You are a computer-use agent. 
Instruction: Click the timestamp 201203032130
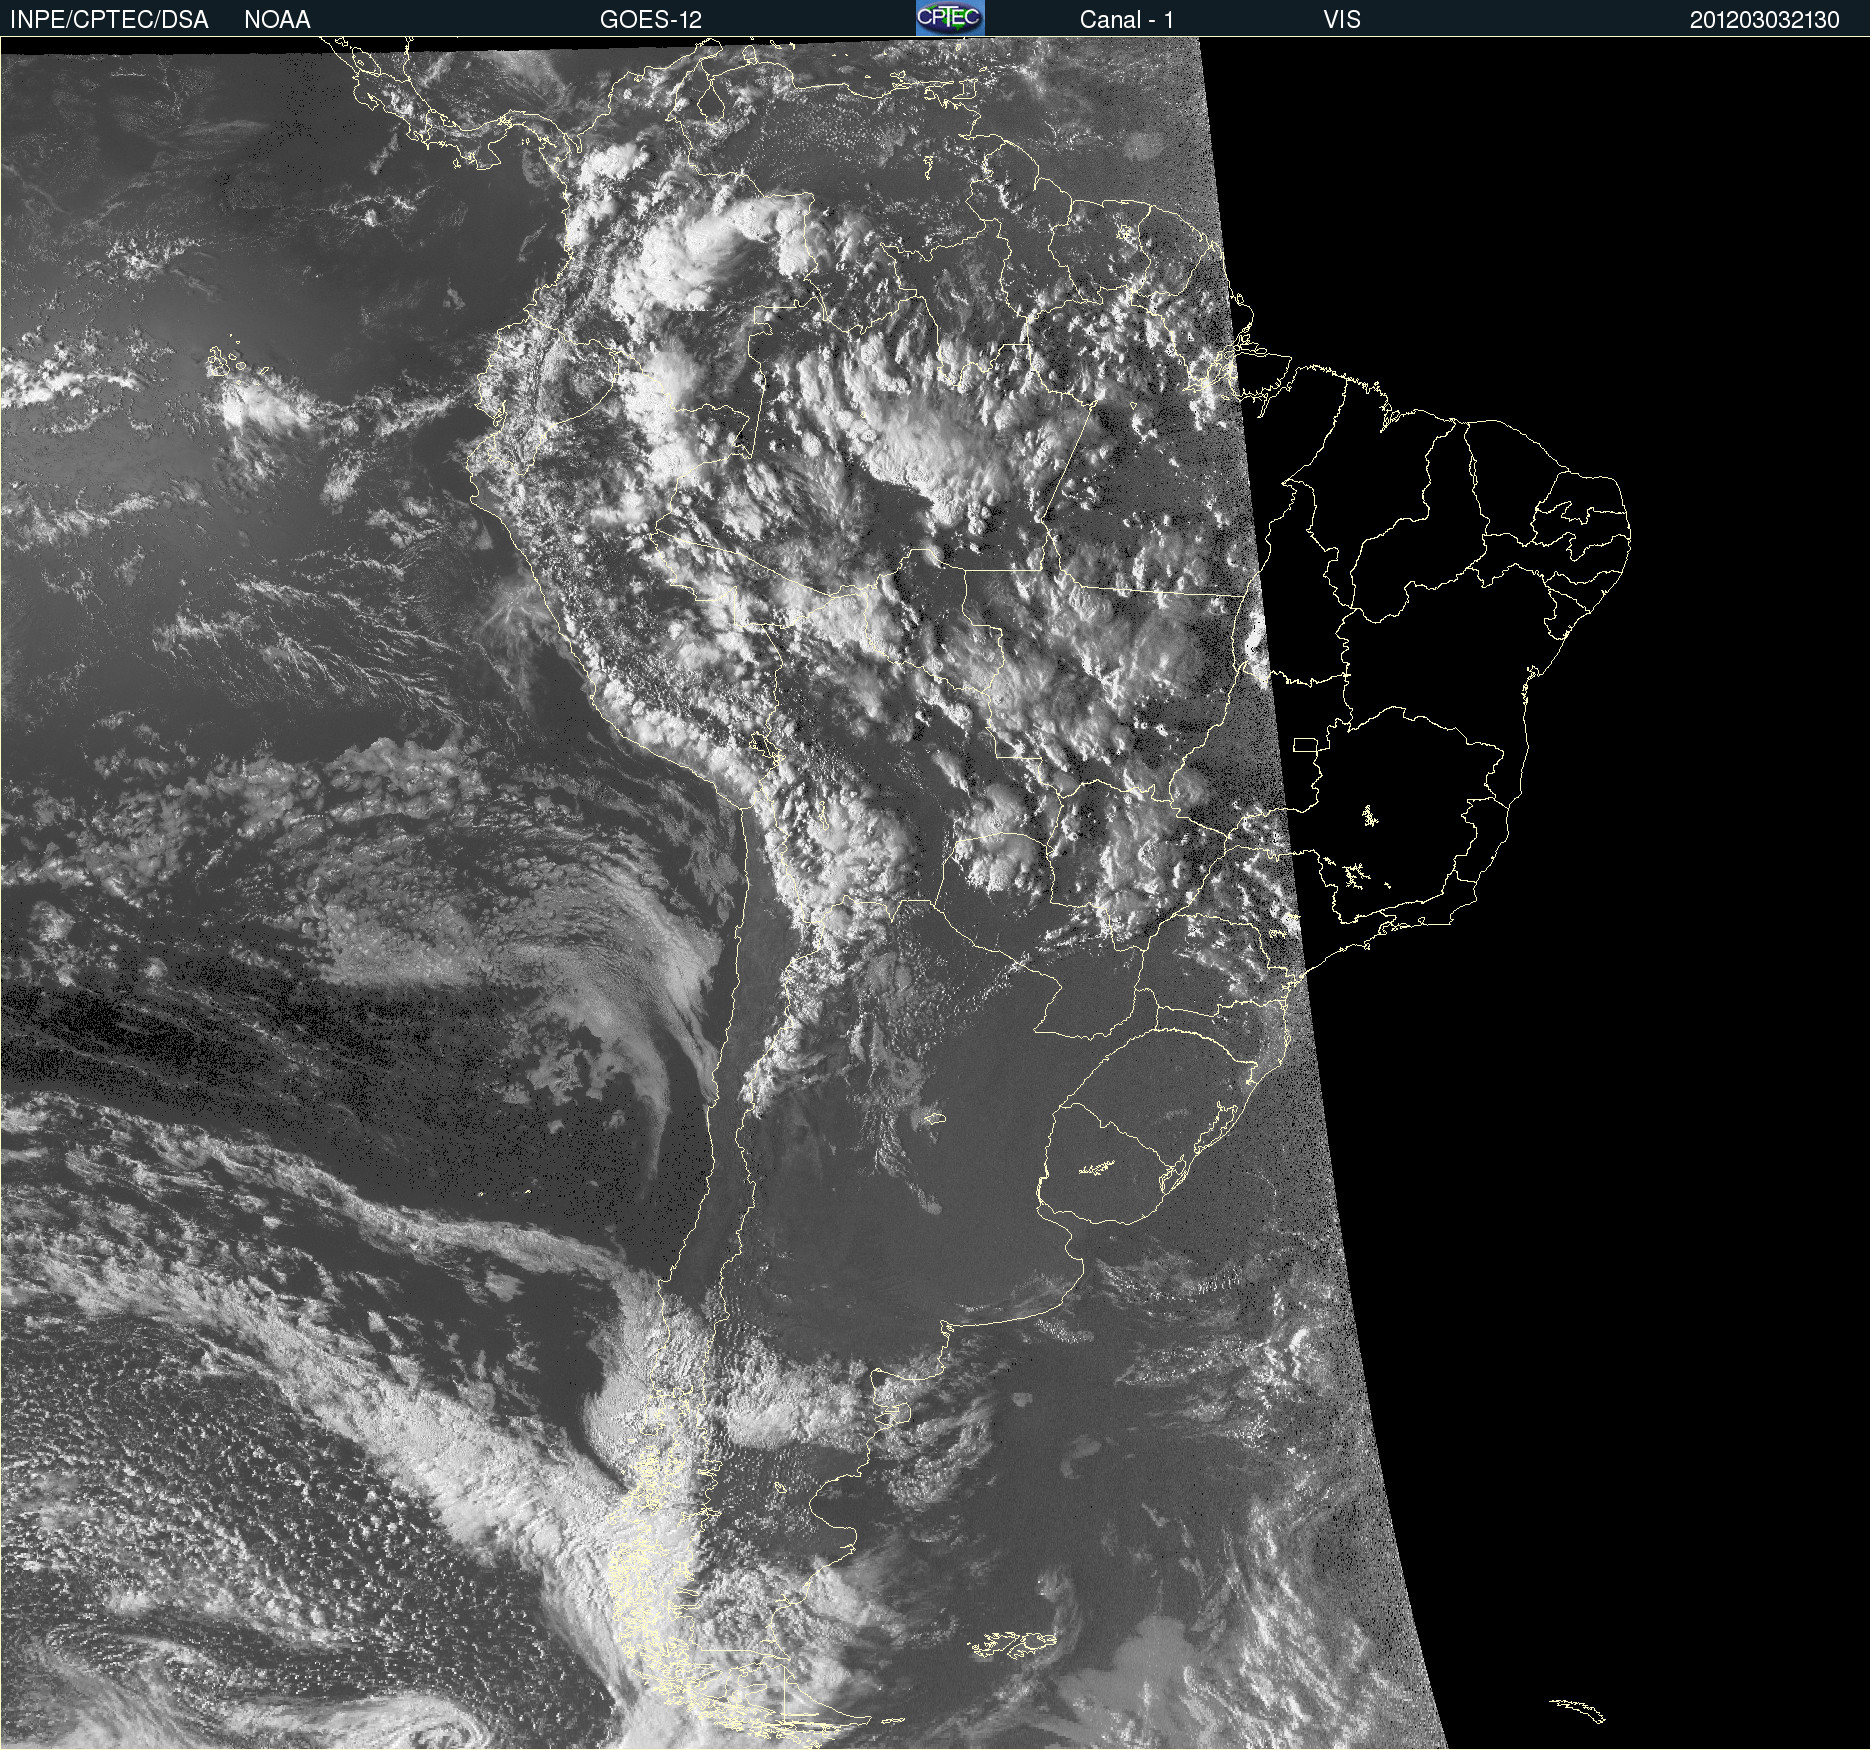point(1765,20)
